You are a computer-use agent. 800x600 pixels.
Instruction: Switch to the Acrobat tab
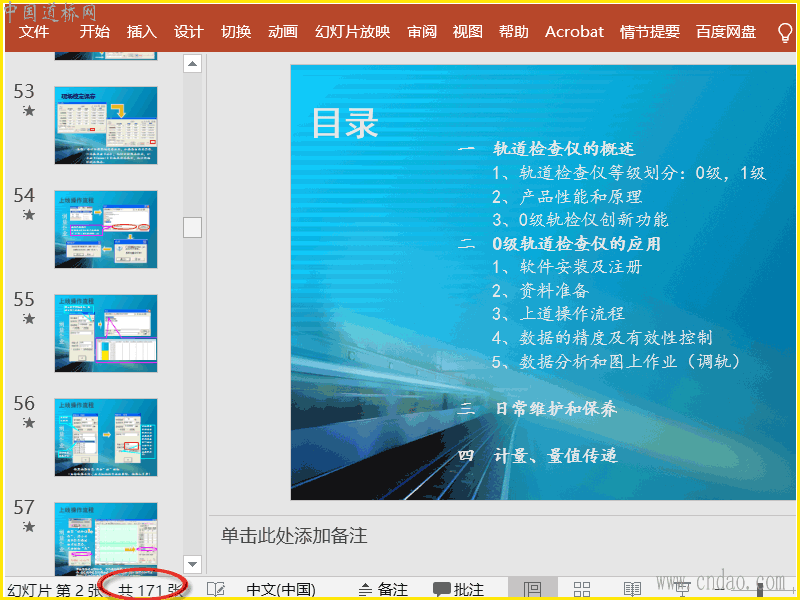click(x=574, y=32)
